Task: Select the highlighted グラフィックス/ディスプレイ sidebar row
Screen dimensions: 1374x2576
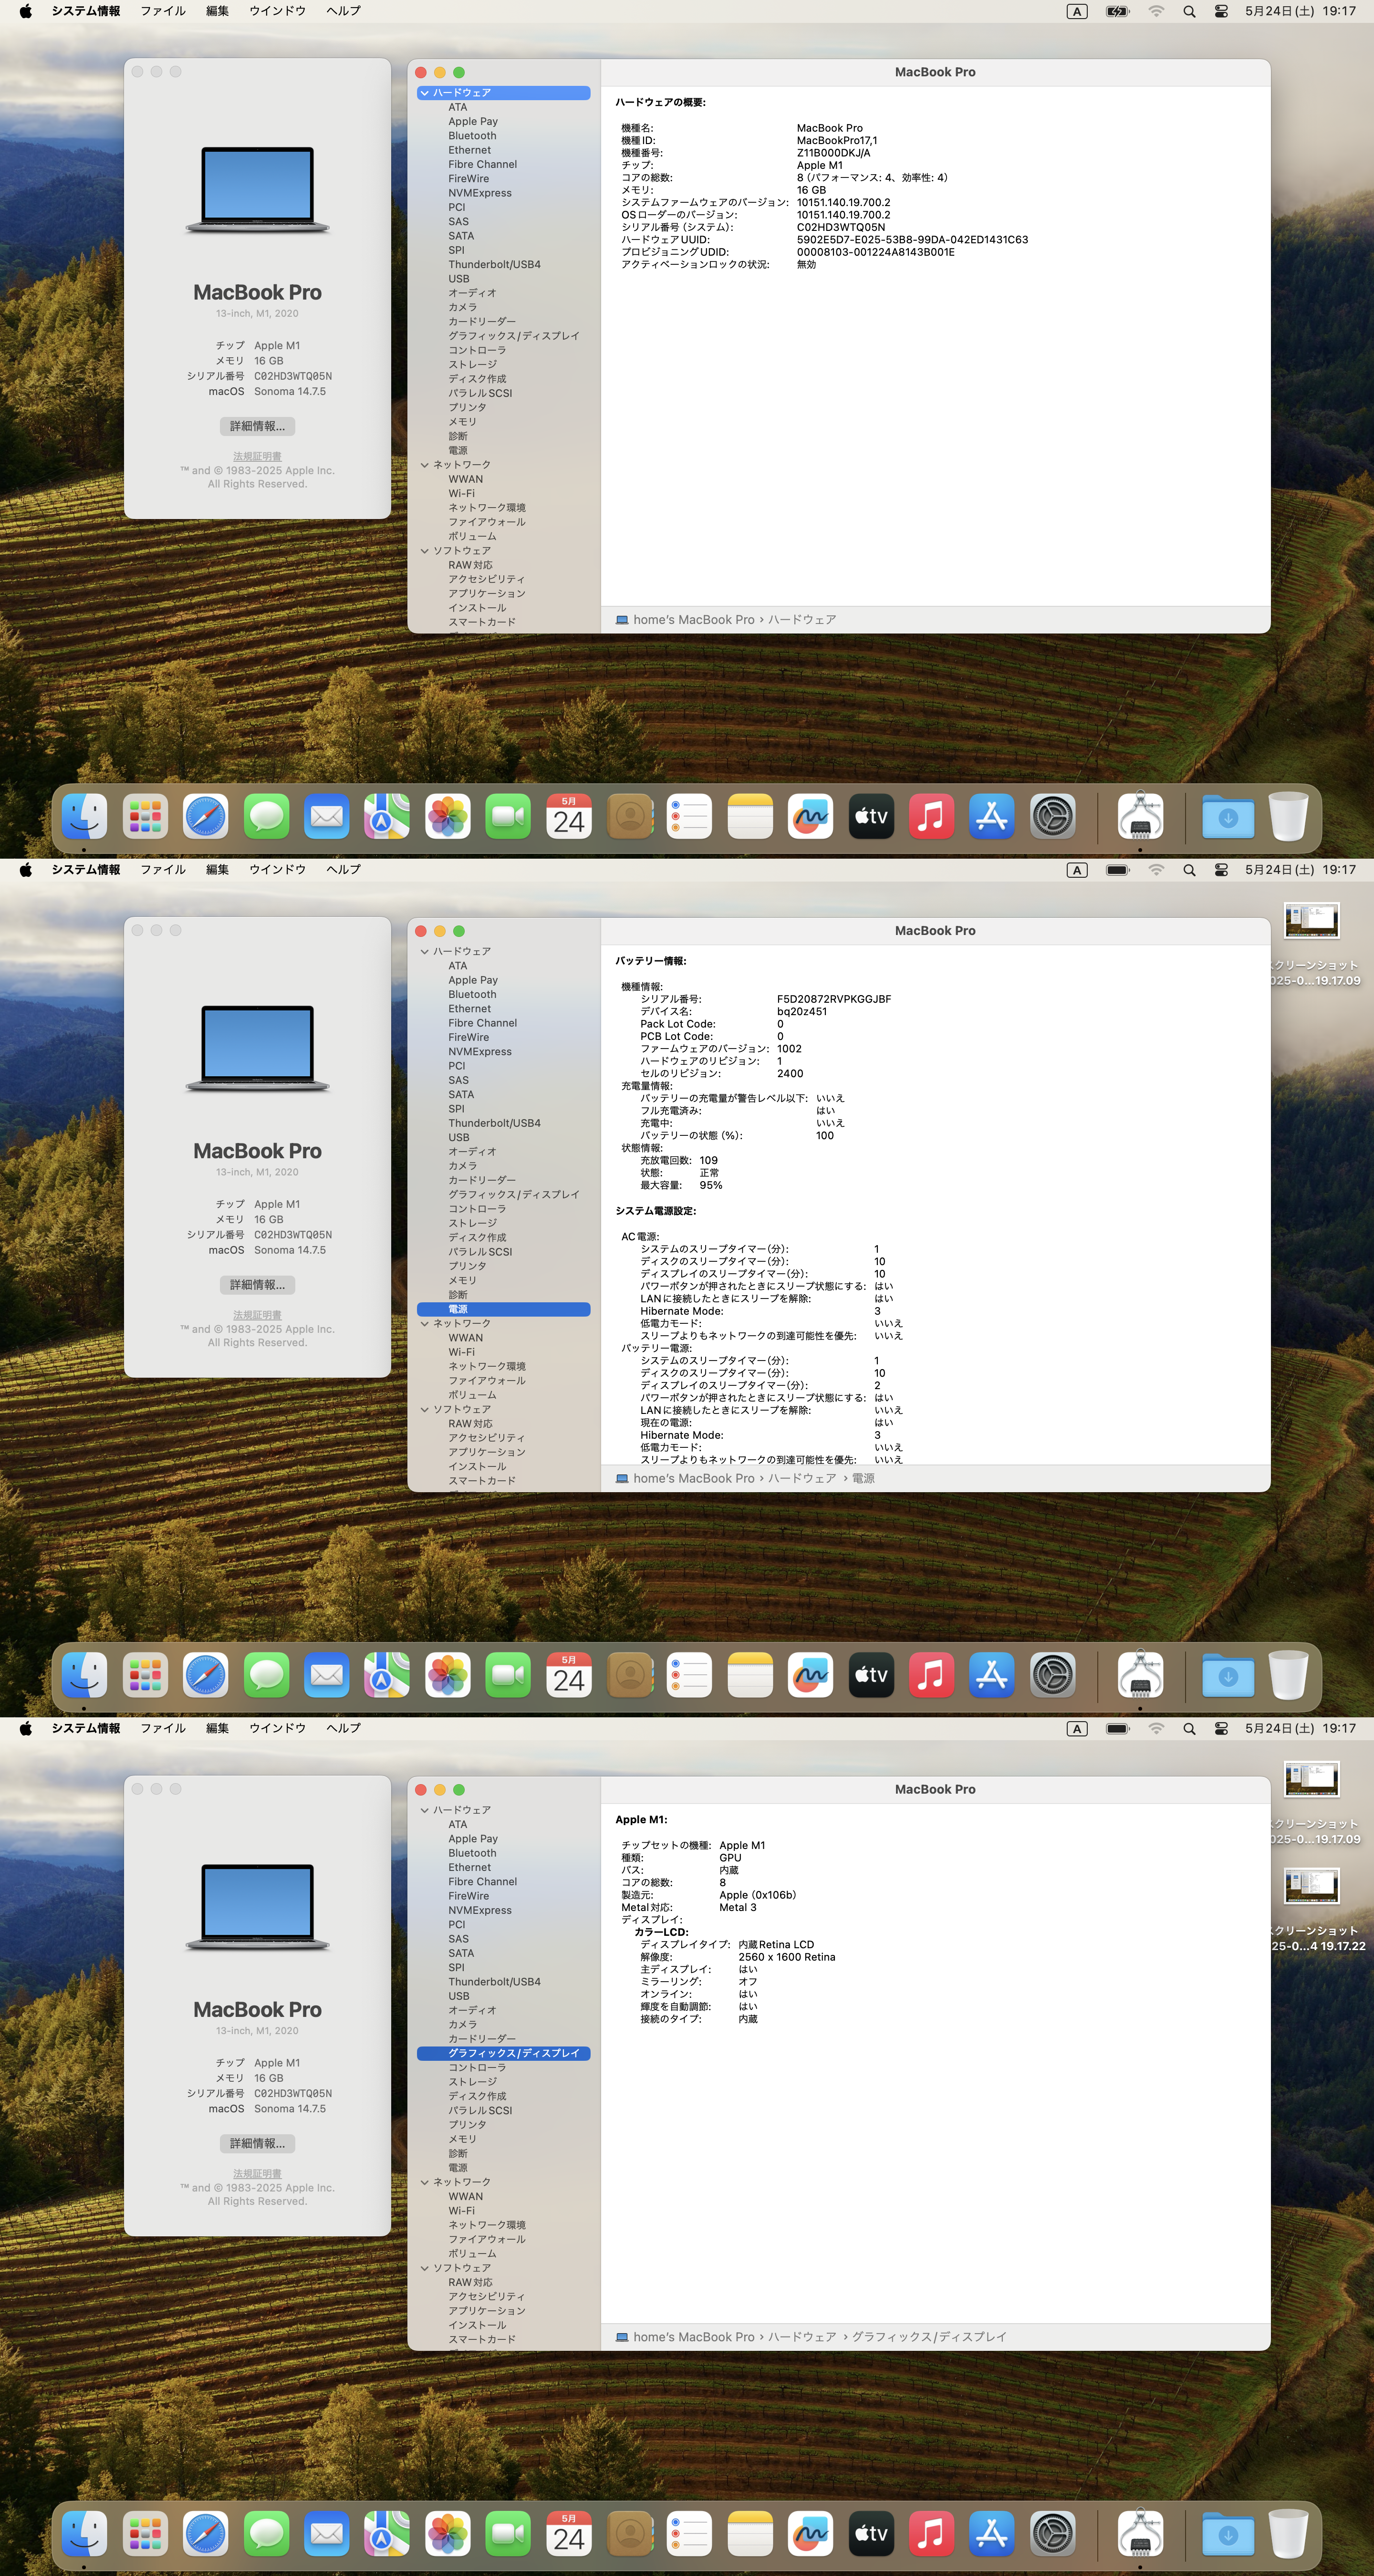Action: [503, 2053]
